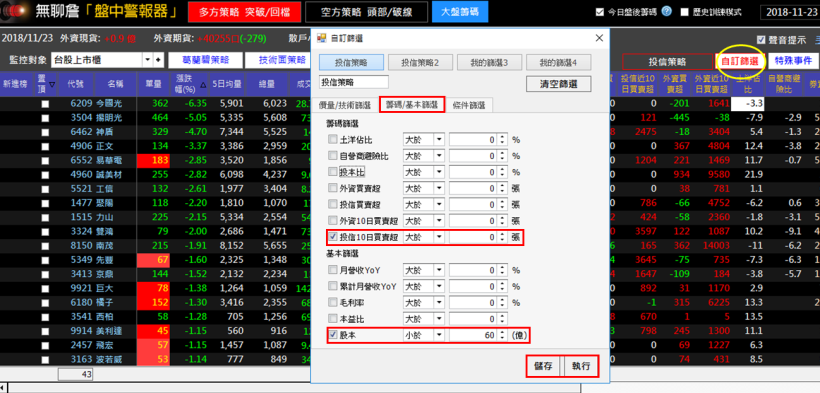
Task: Check the 毛利率 filter checkbox
Action: (x=333, y=302)
